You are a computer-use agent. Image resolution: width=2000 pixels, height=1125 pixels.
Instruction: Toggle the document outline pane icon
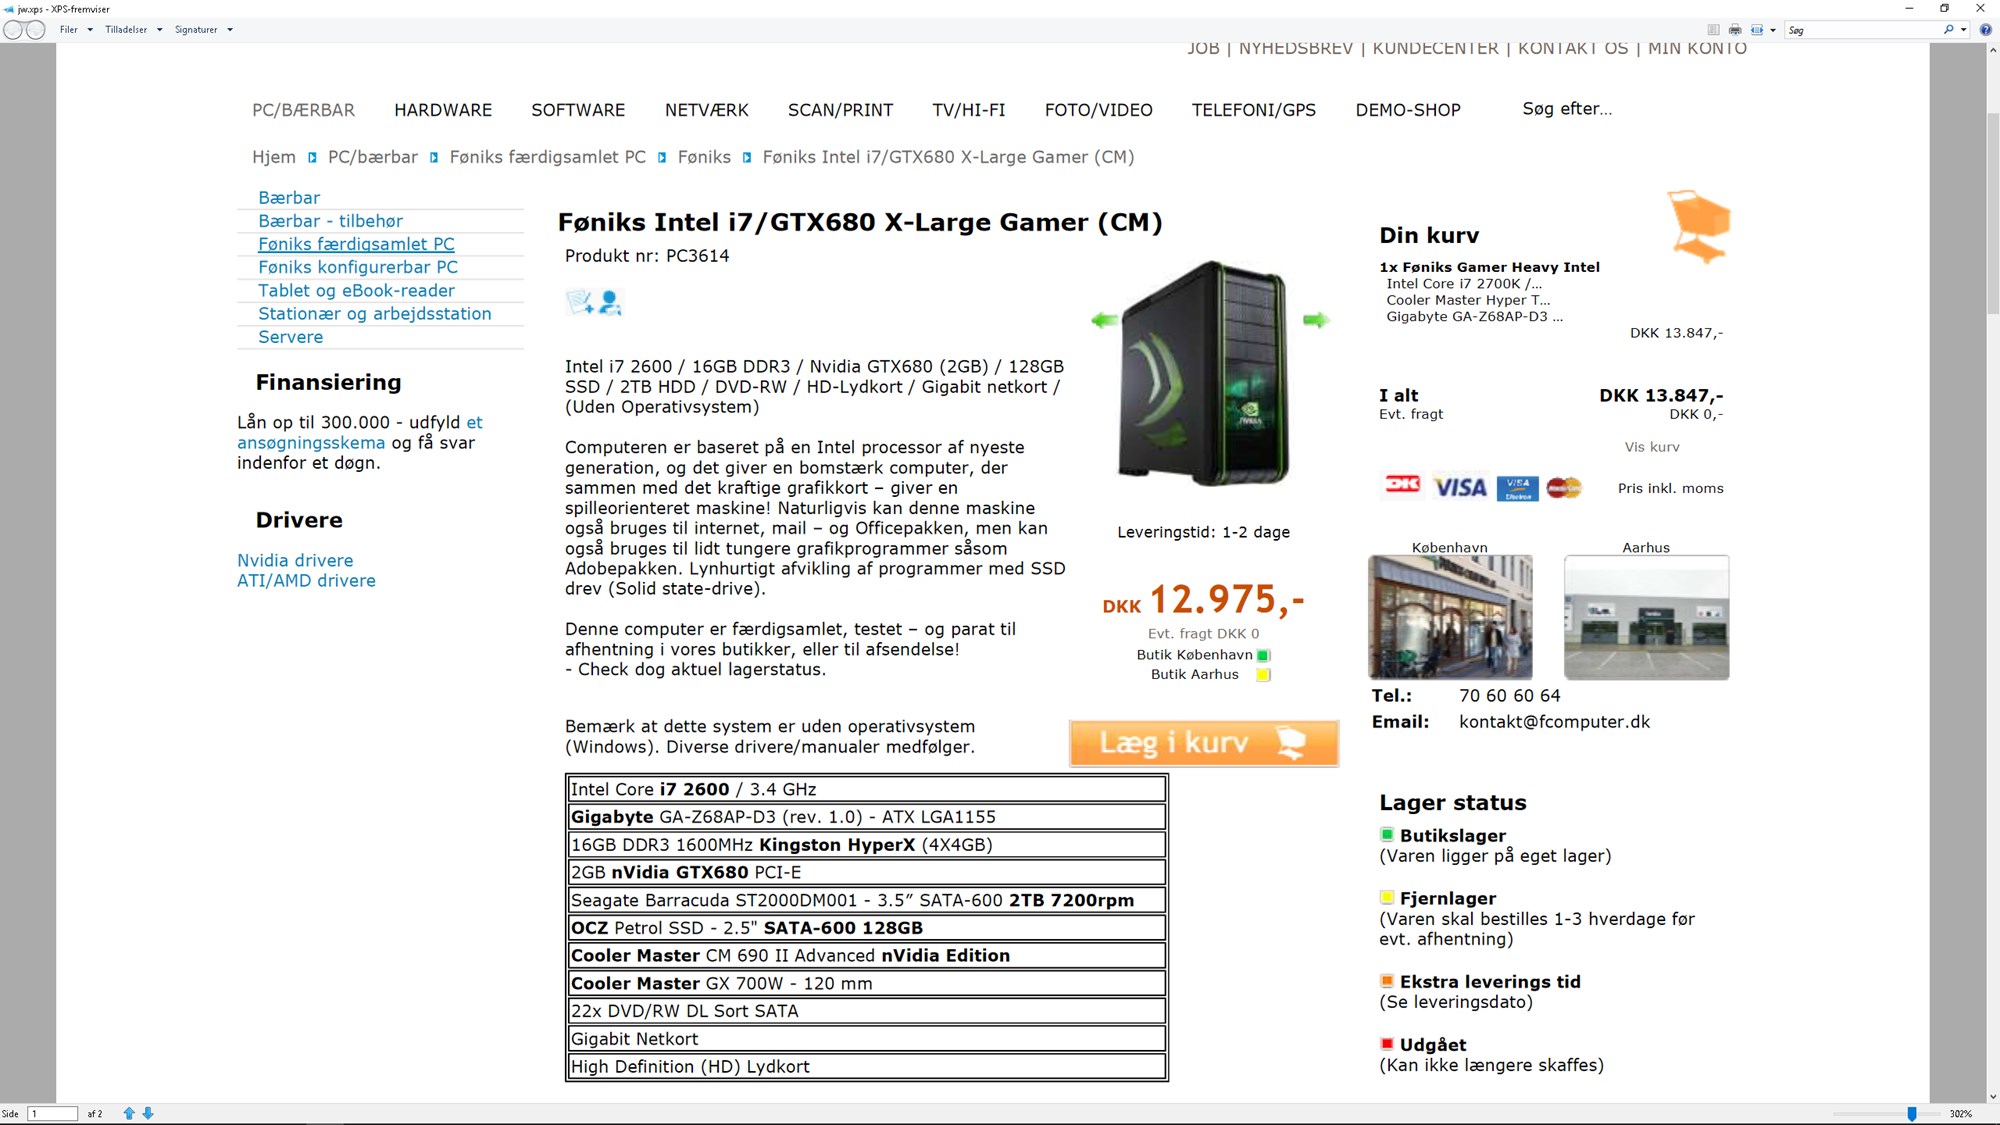(x=1714, y=30)
